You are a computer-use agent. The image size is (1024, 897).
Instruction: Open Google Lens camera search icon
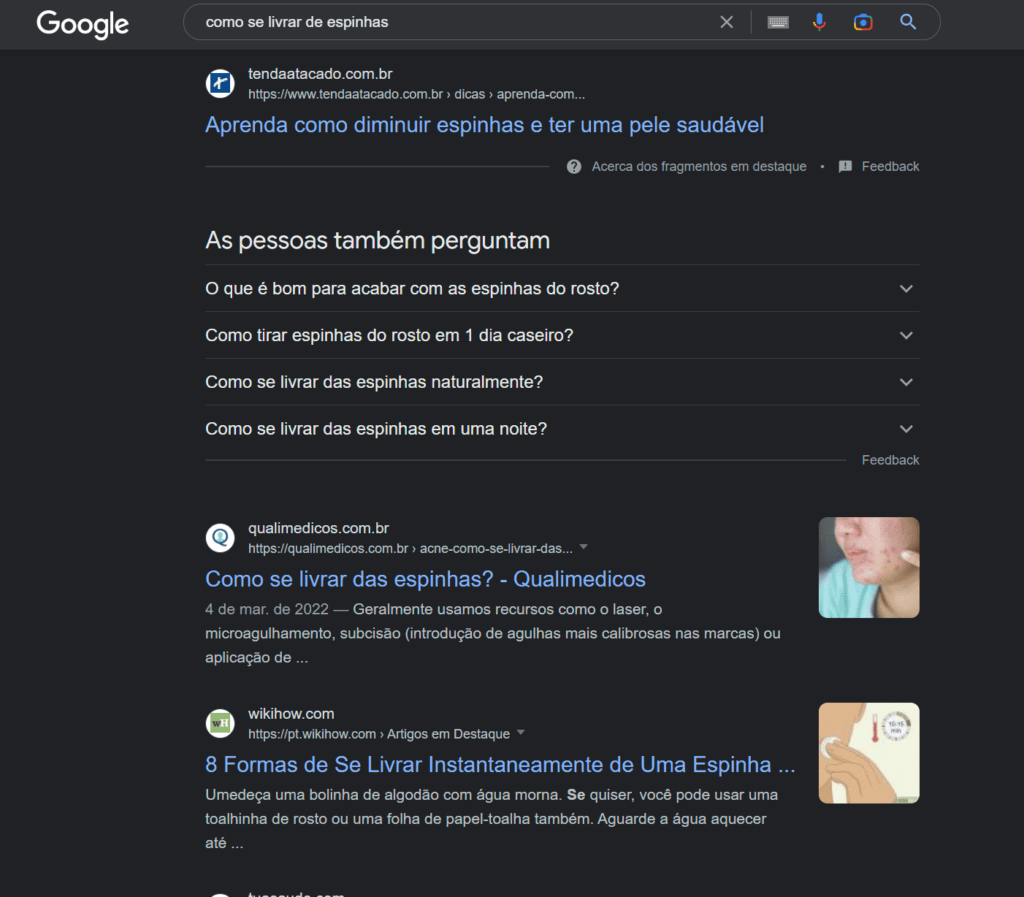863,22
